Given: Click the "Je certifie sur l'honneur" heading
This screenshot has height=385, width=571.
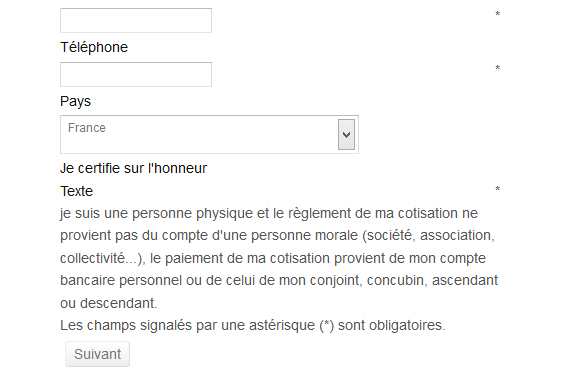Looking at the screenshot, I should coord(133,168).
